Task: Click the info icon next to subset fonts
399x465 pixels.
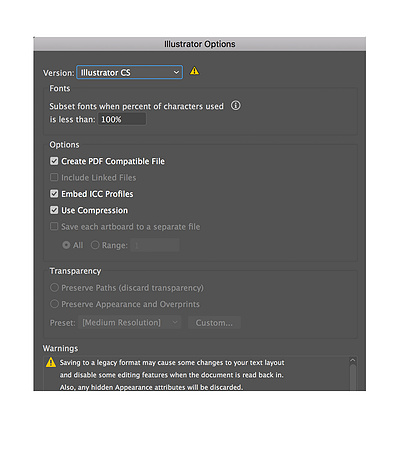Action: 236,106
